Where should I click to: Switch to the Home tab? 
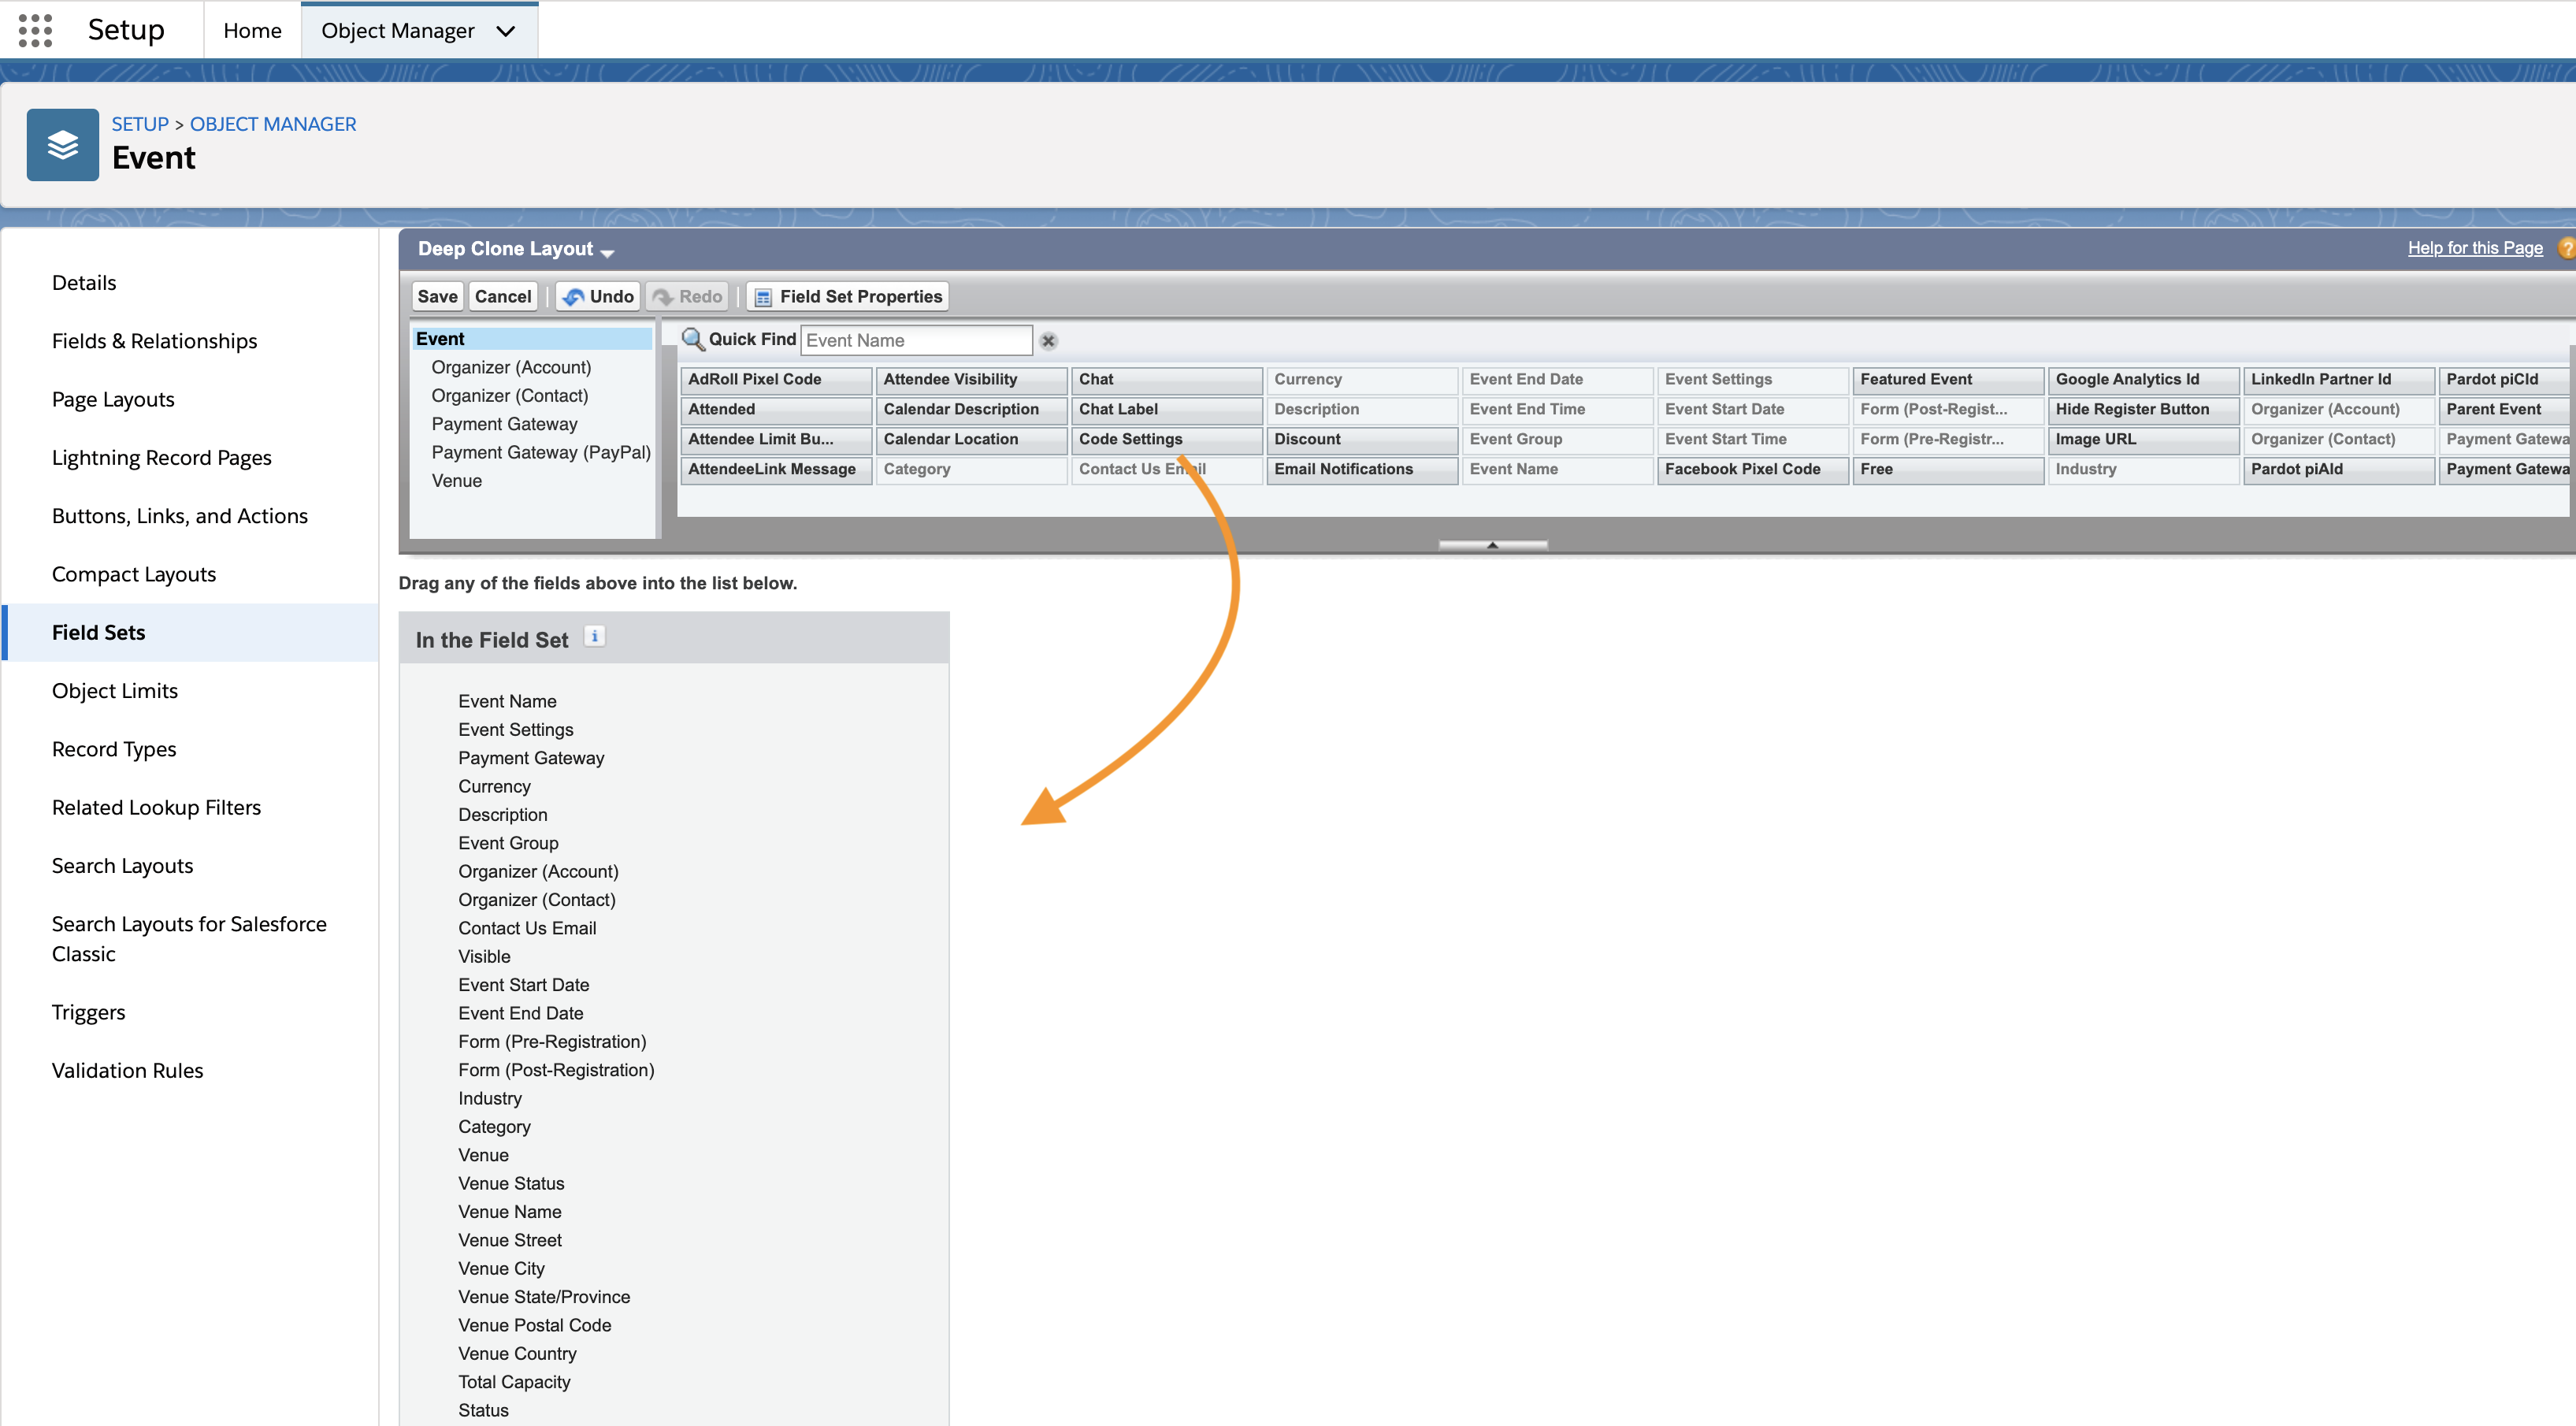point(252,31)
